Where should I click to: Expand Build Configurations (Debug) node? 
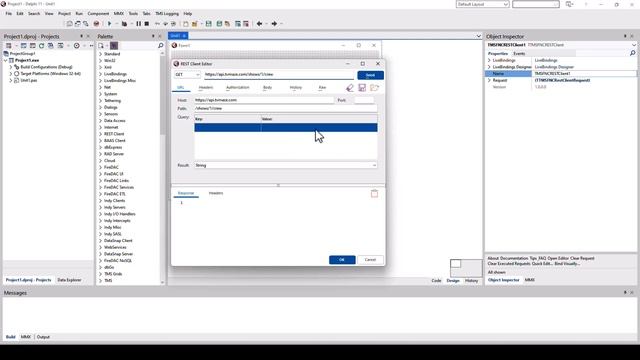11,67
